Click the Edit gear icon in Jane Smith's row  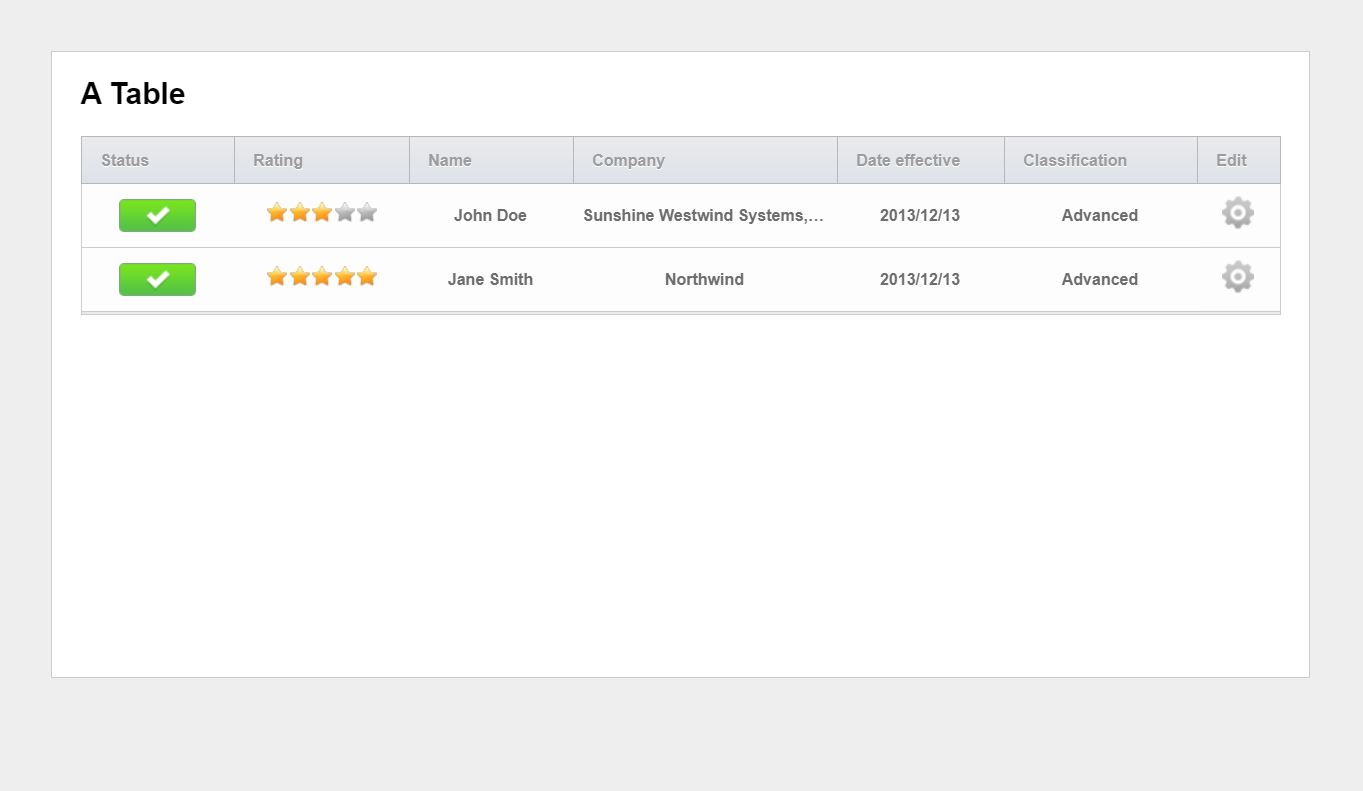1237,276
